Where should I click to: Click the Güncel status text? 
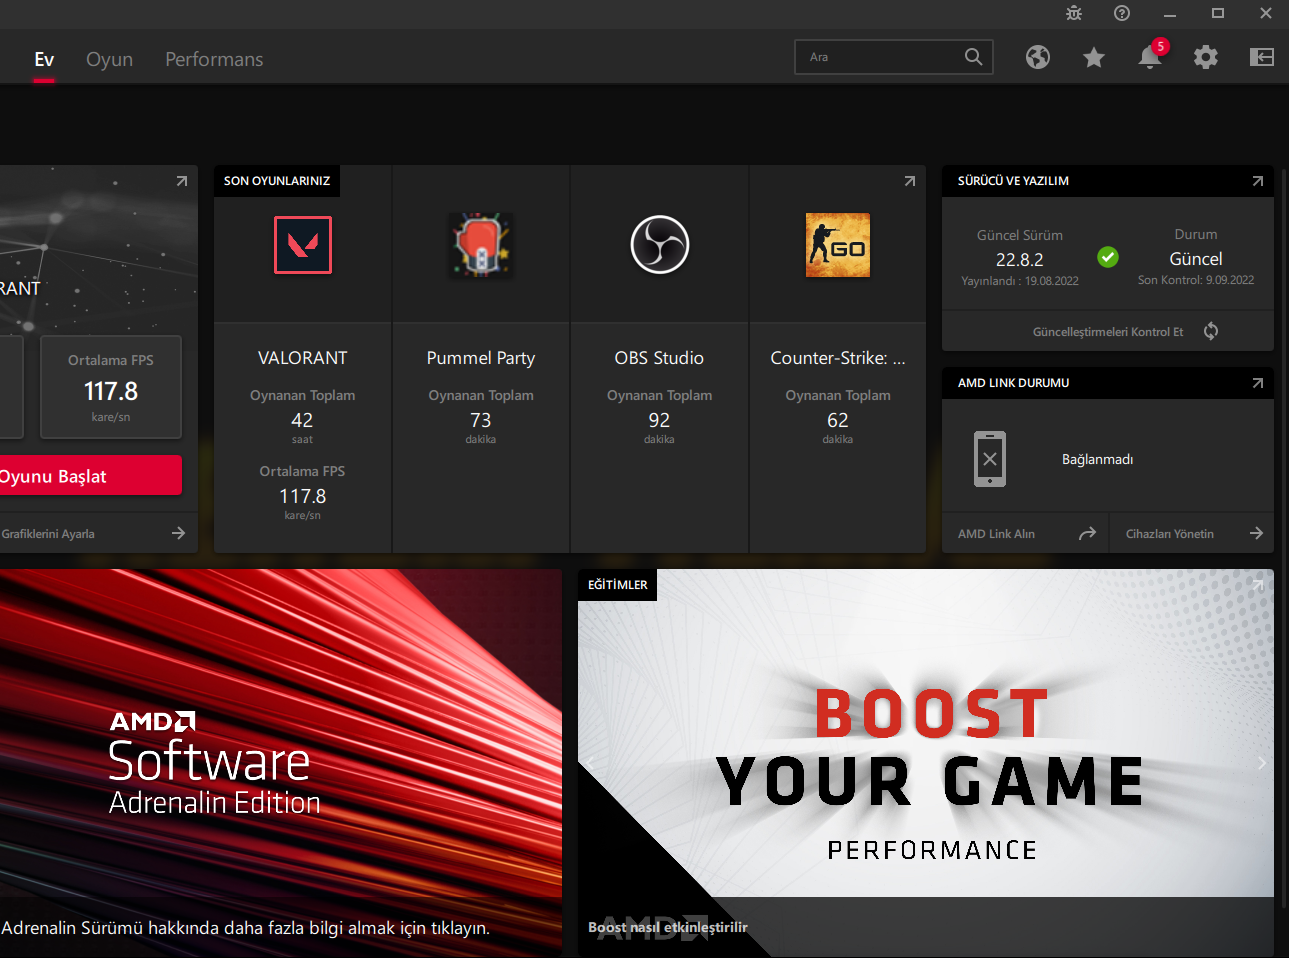(x=1196, y=259)
